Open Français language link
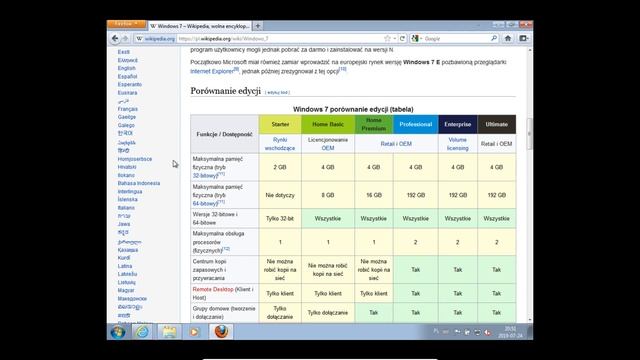The image size is (640, 360). pyautogui.click(x=128, y=109)
